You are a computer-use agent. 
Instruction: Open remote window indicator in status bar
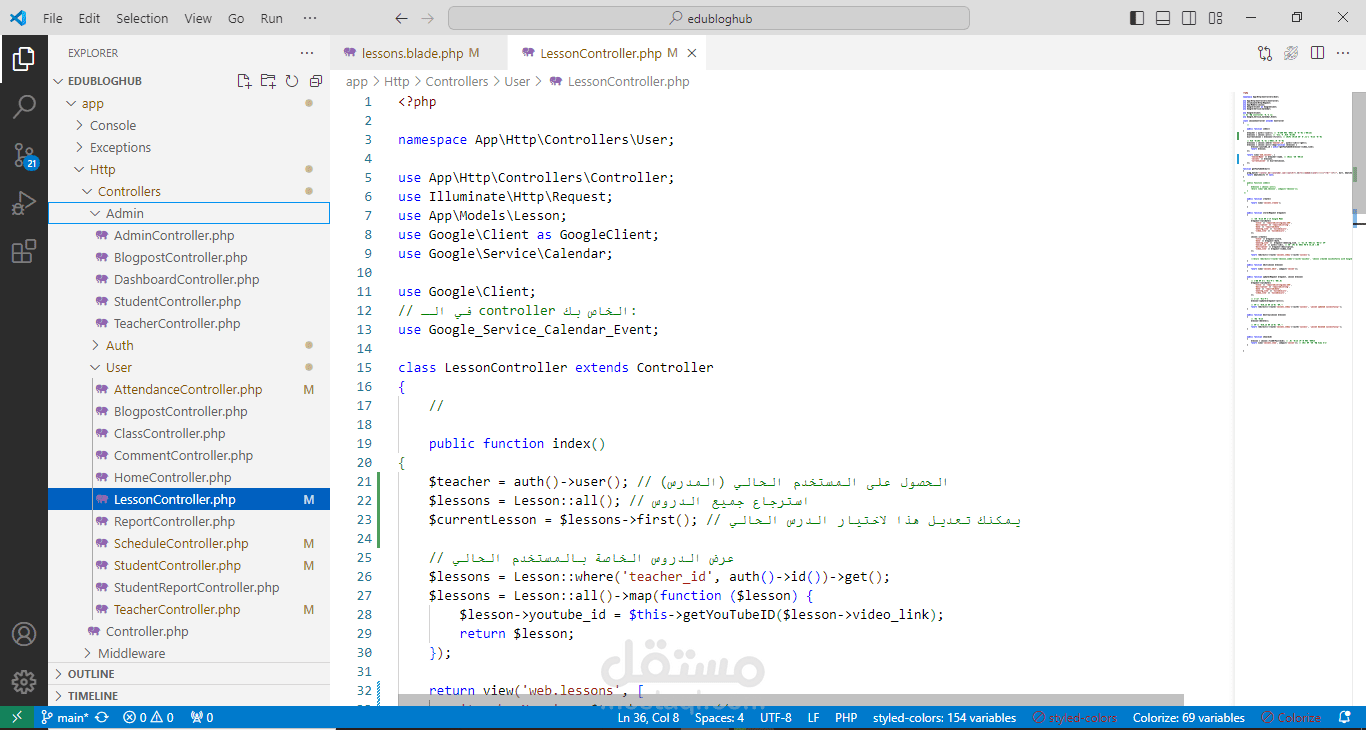17,718
